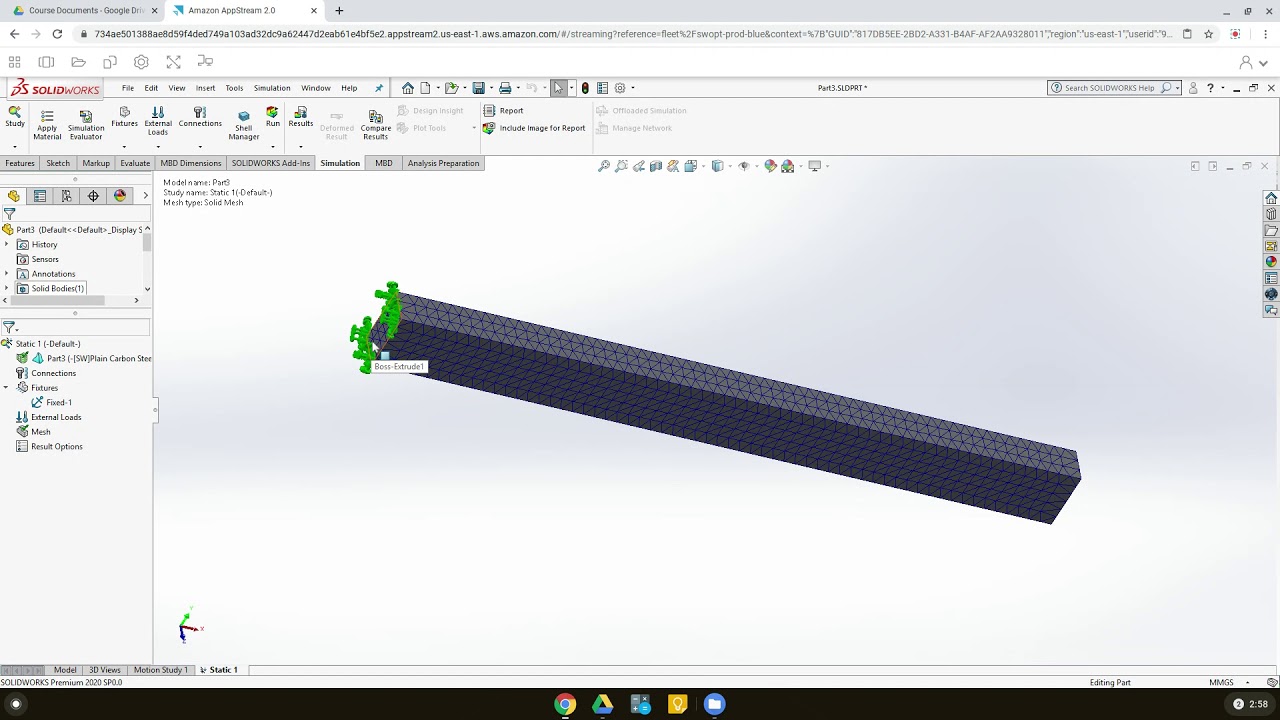Click the Section View icon

point(656,166)
